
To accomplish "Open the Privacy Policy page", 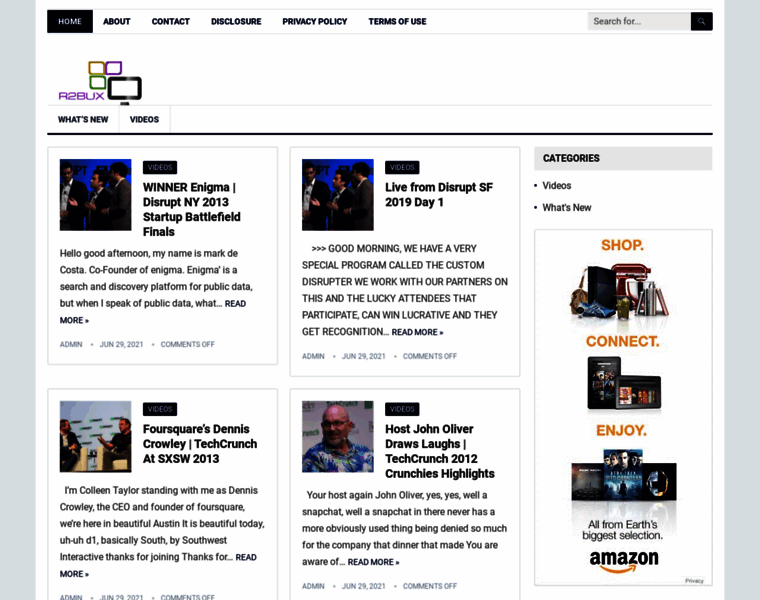I will coord(315,21).
